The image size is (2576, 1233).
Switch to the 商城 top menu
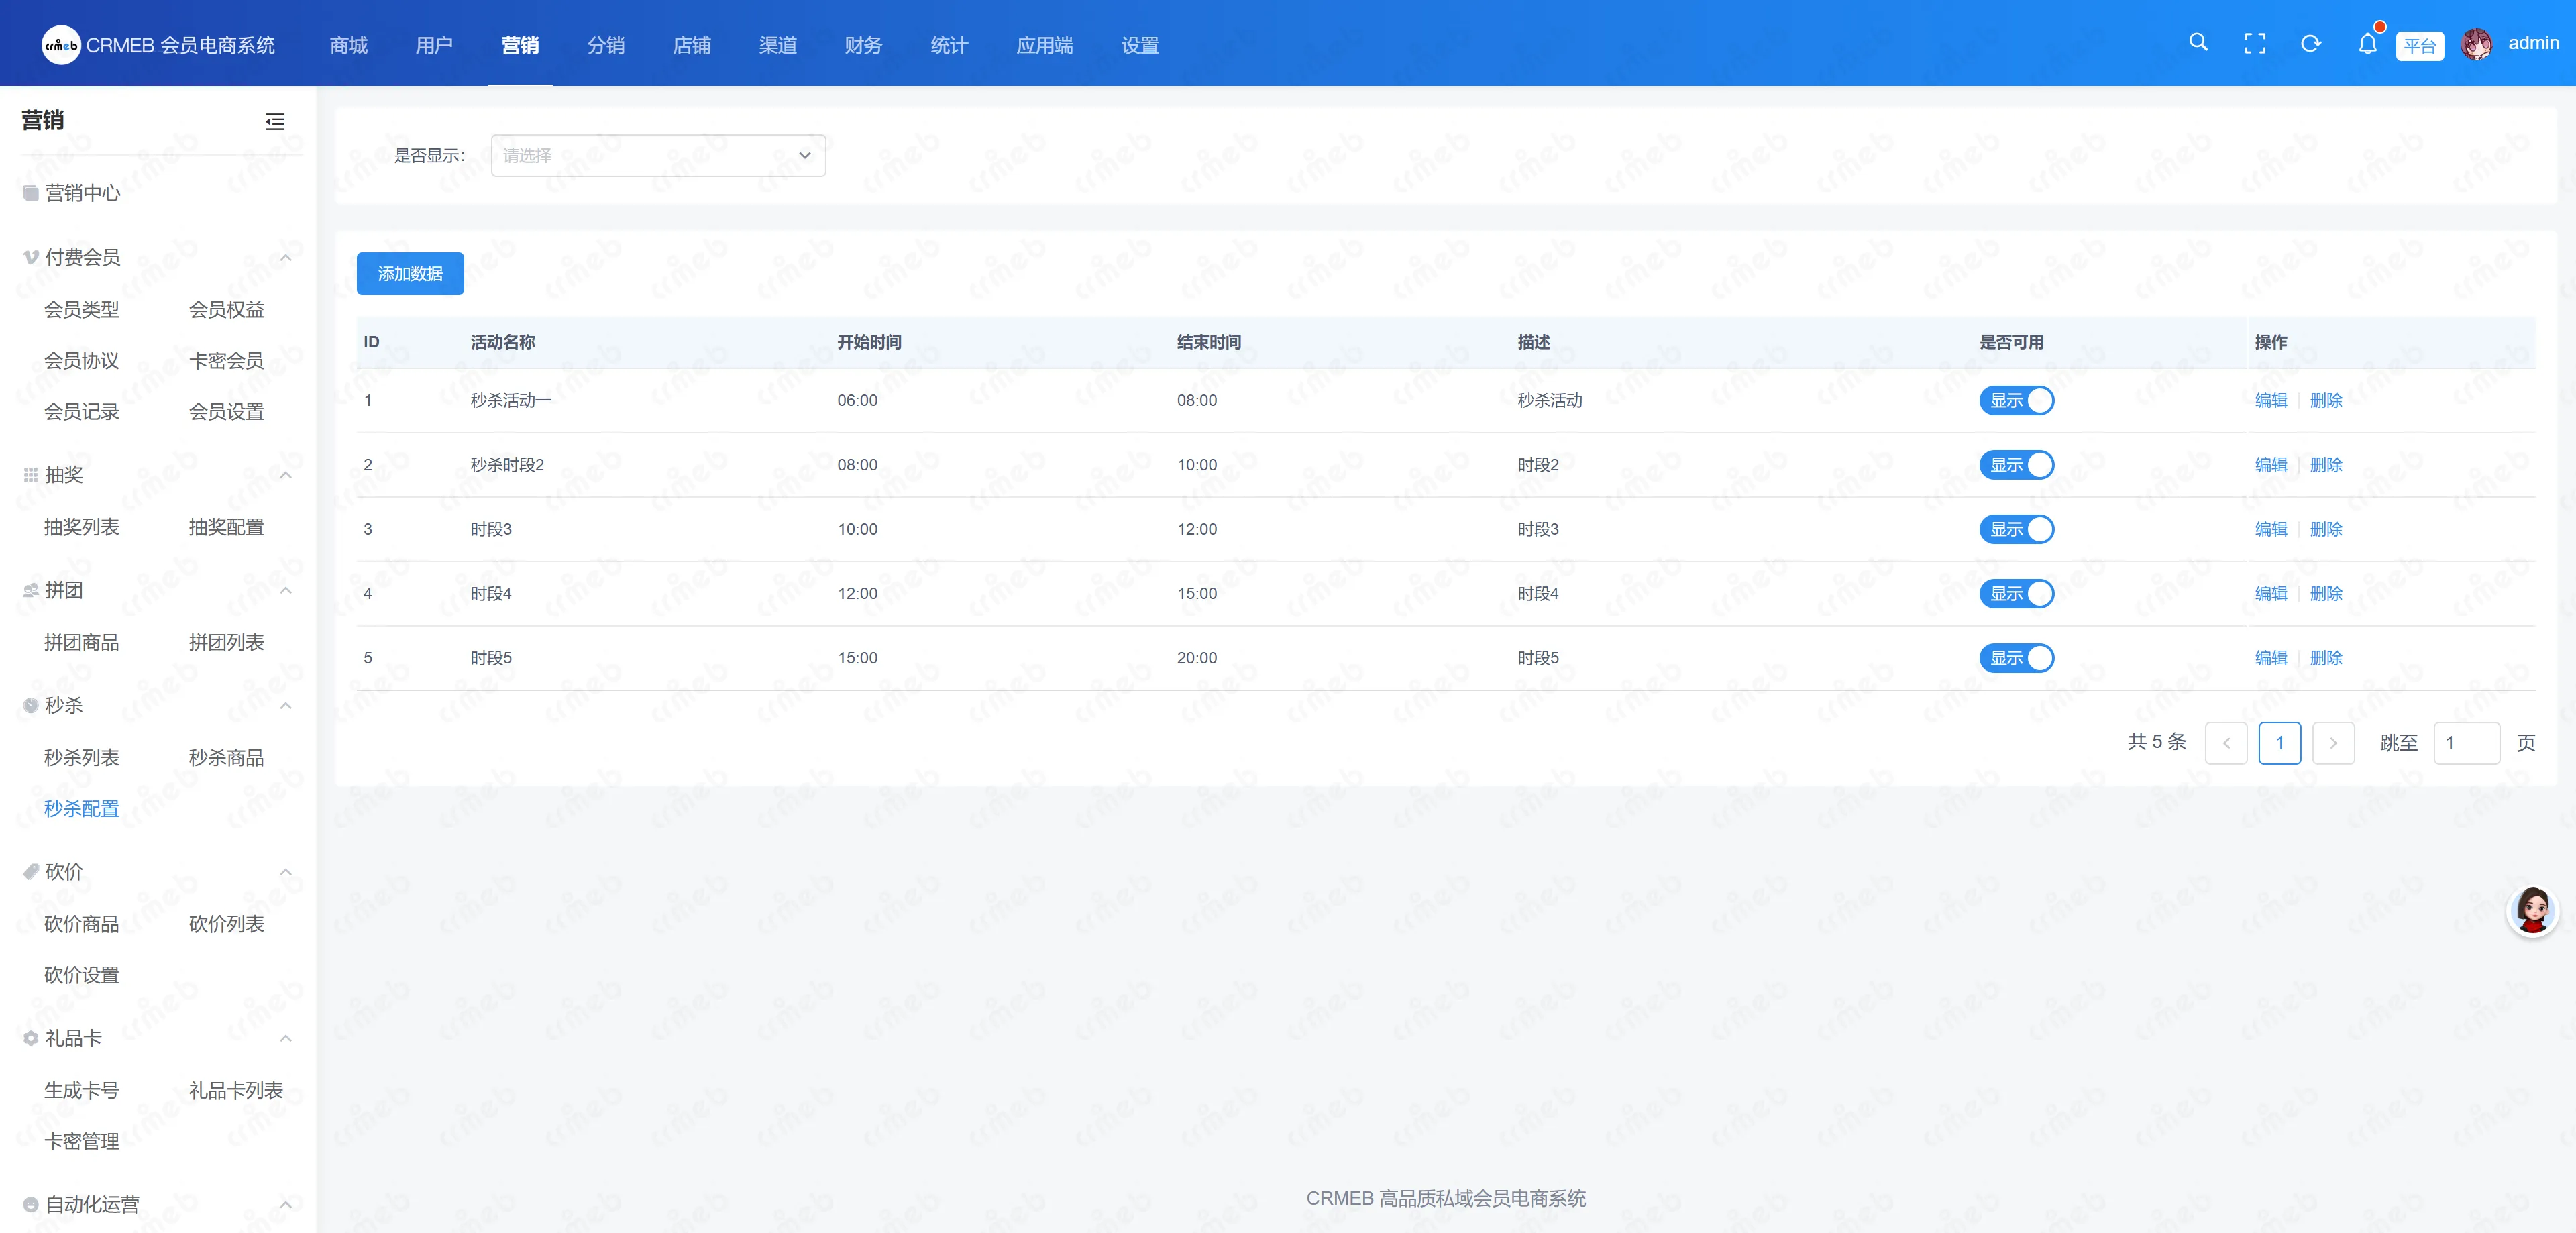pos(349,45)
